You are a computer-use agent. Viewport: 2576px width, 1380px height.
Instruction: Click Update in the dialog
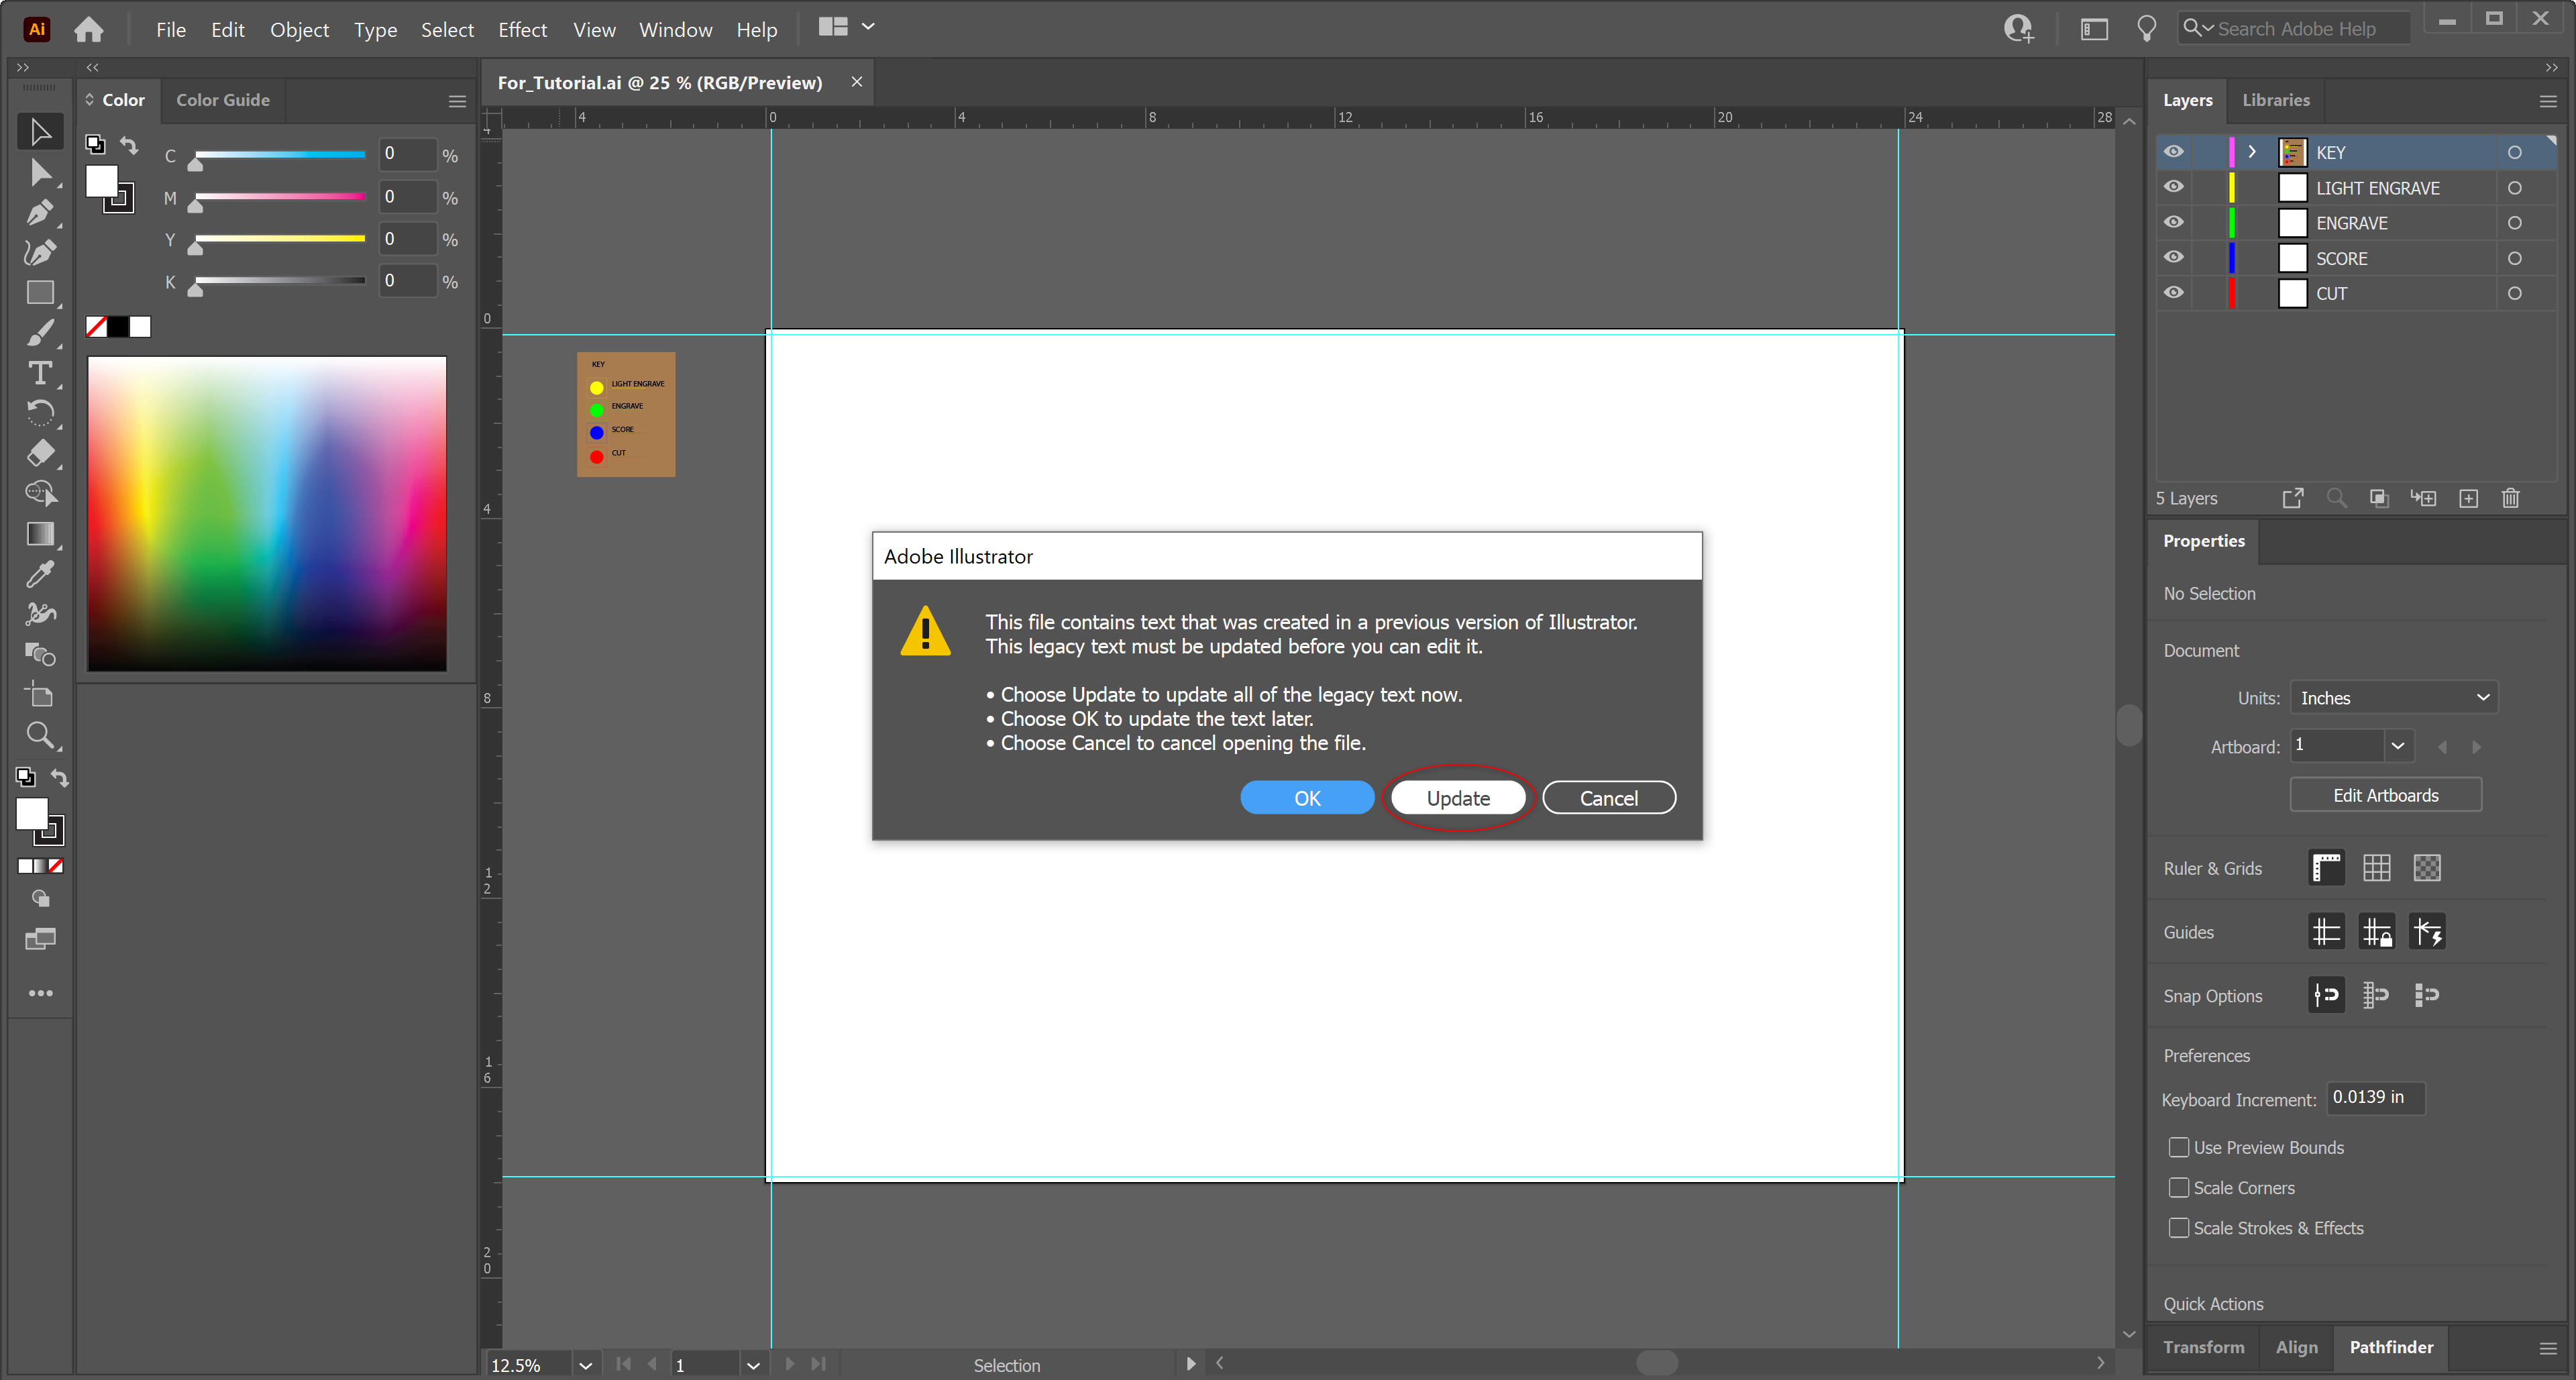(x=1458, y=798)
